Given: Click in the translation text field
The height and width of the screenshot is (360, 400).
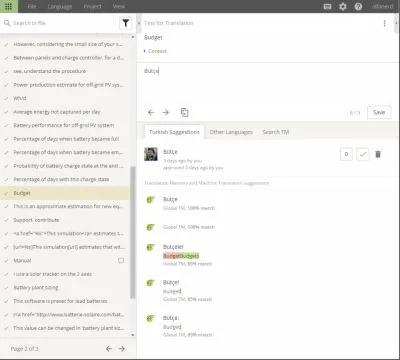Looking at the screenshot, I should coord(267,83).
